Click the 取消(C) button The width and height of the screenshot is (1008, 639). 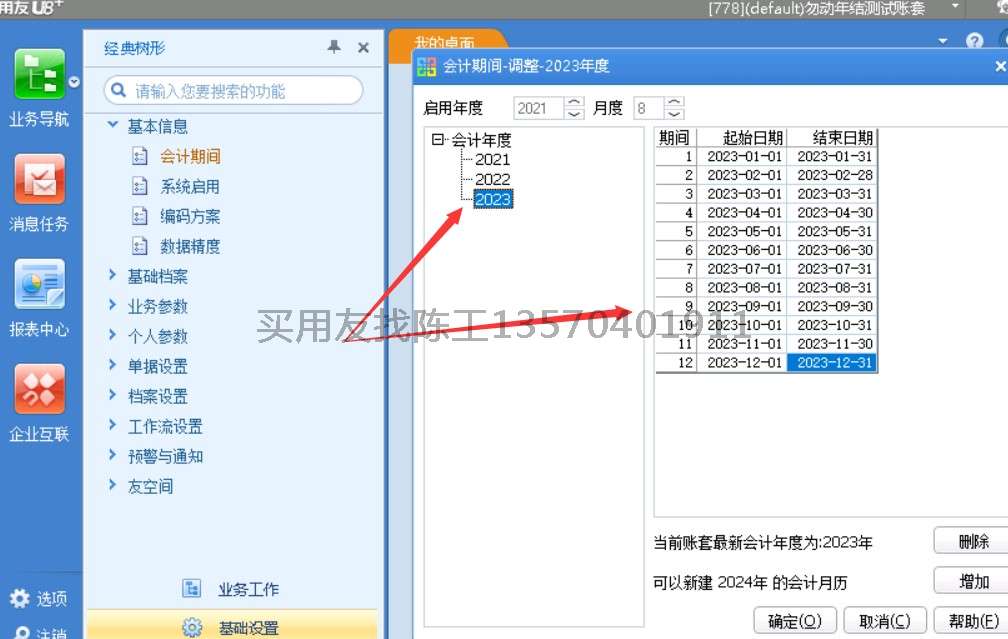click(x=885, y=621)
